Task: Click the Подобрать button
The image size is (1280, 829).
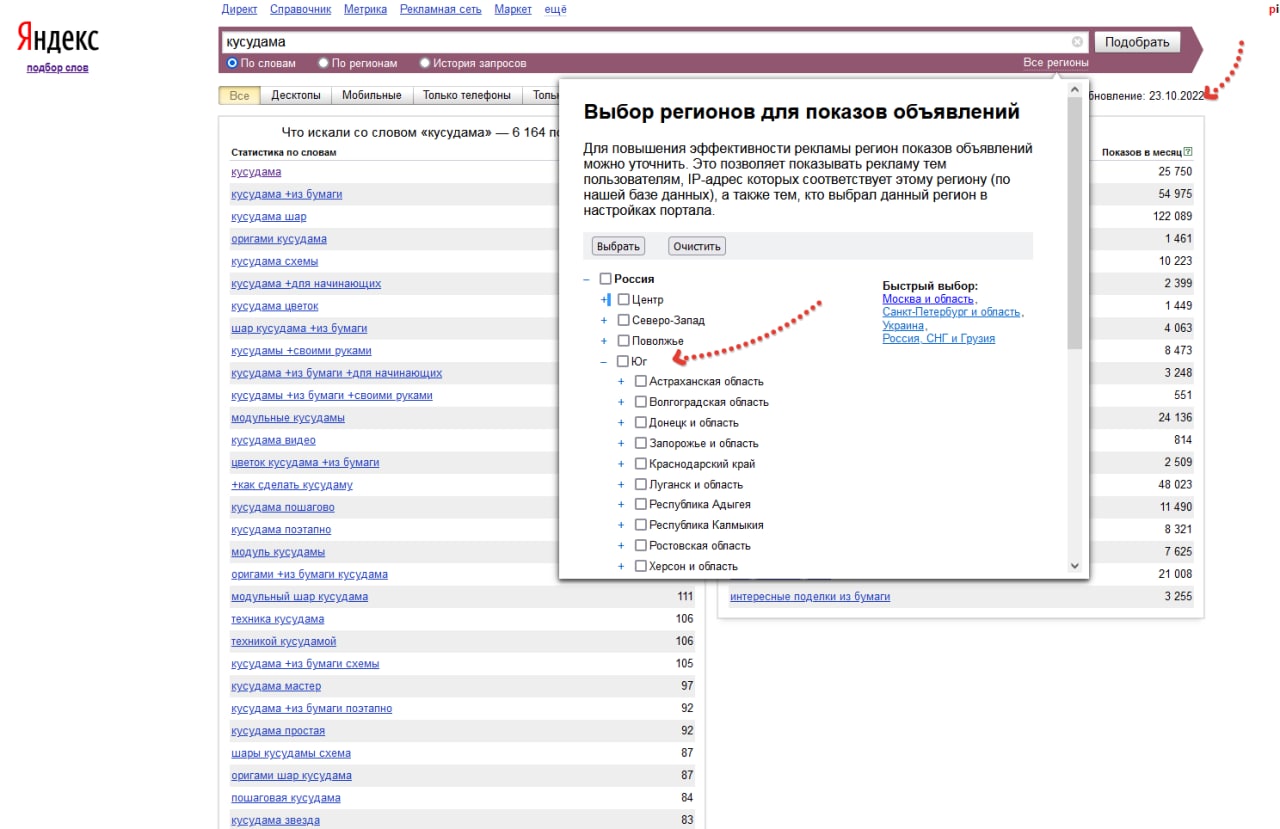Action: (x=1137, y=42)
